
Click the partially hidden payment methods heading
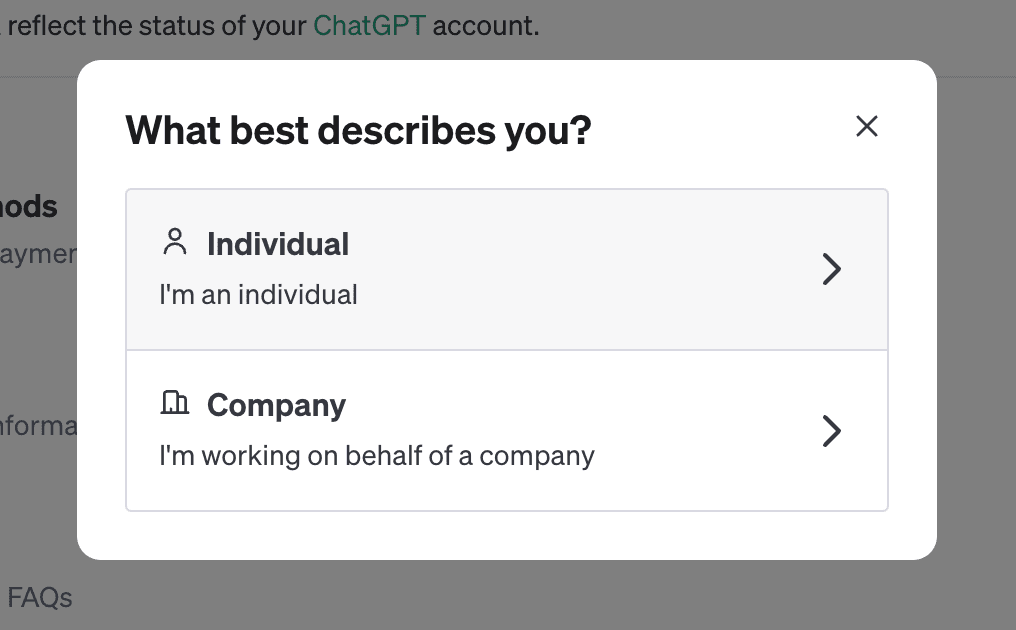29,207
